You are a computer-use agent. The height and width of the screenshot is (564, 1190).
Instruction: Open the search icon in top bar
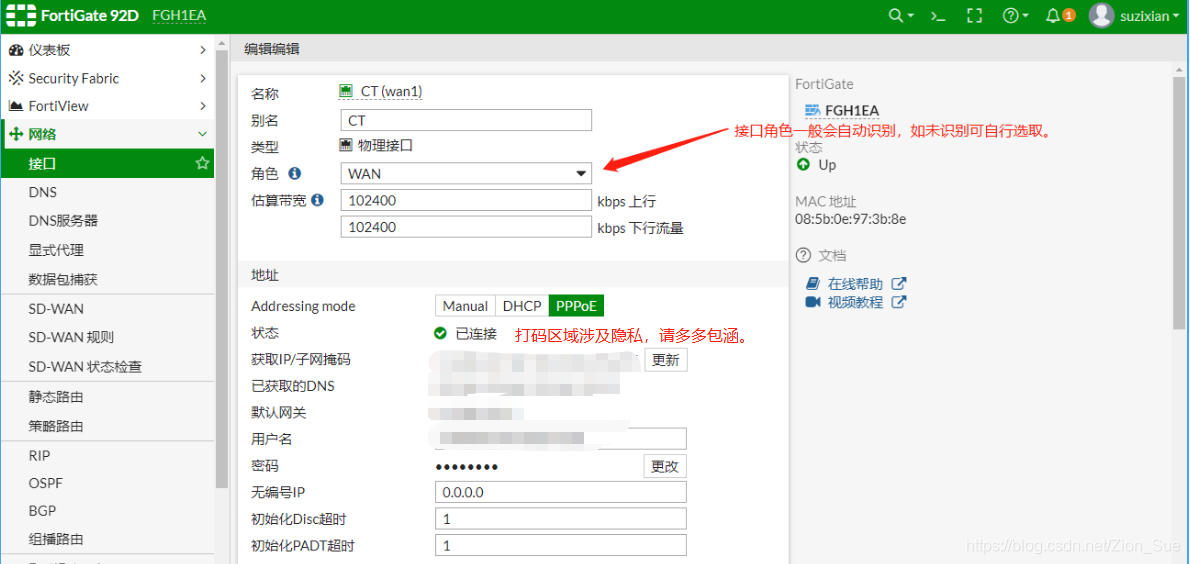pyautogui.click(x=901, y=16)
